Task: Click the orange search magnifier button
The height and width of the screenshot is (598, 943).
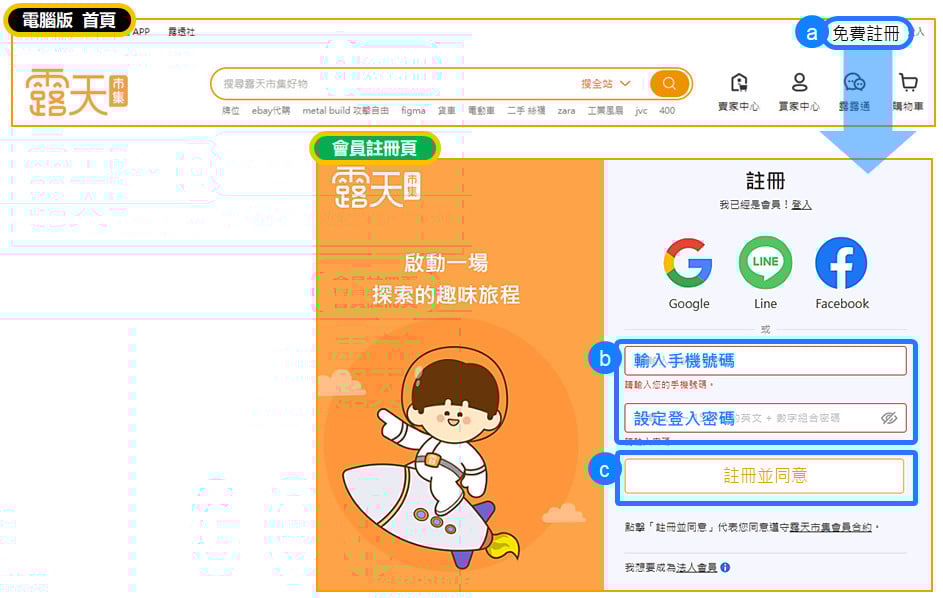Action: (669, 84)
